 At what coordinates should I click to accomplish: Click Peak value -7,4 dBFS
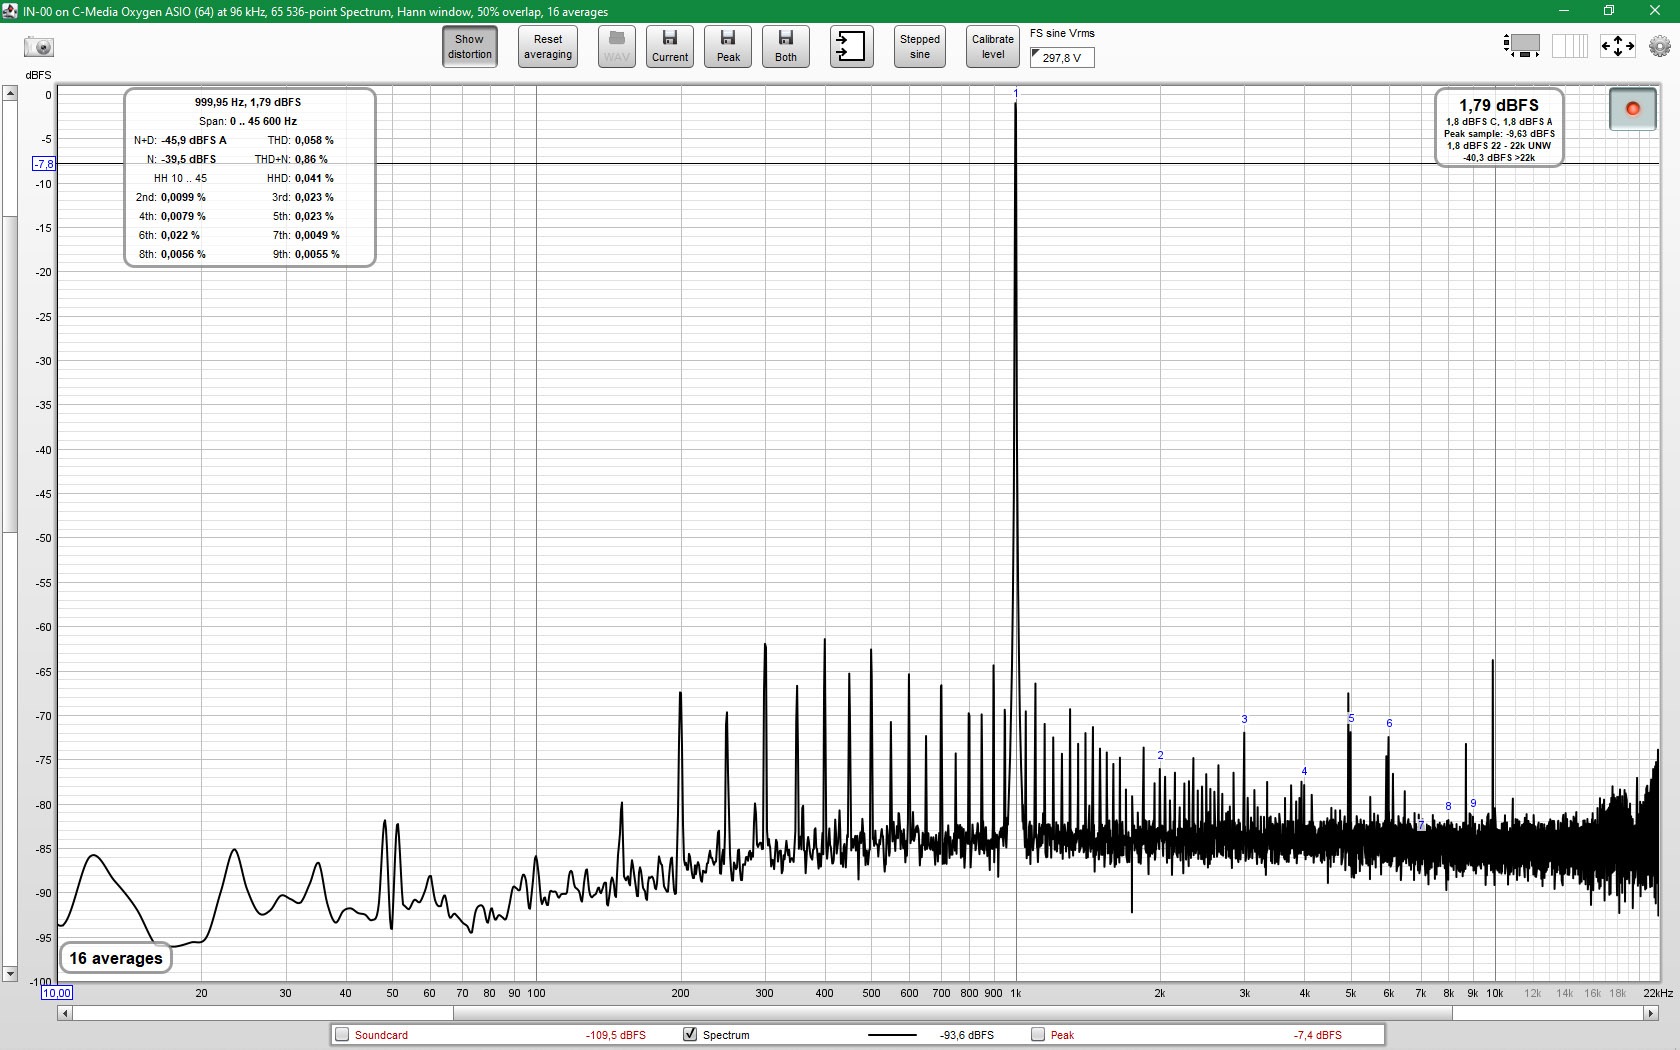click(1318, 1035)
